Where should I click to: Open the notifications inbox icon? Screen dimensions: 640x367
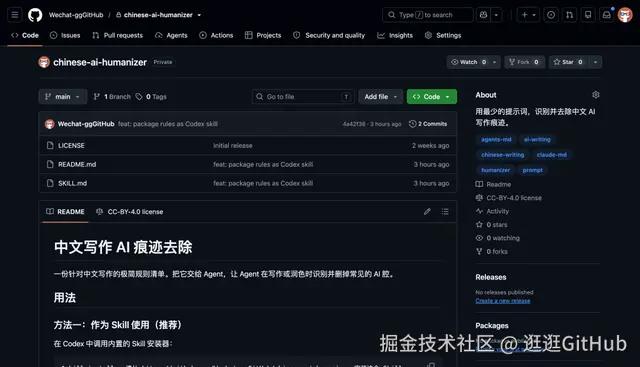pyautogui.click(x=607, y=15)
